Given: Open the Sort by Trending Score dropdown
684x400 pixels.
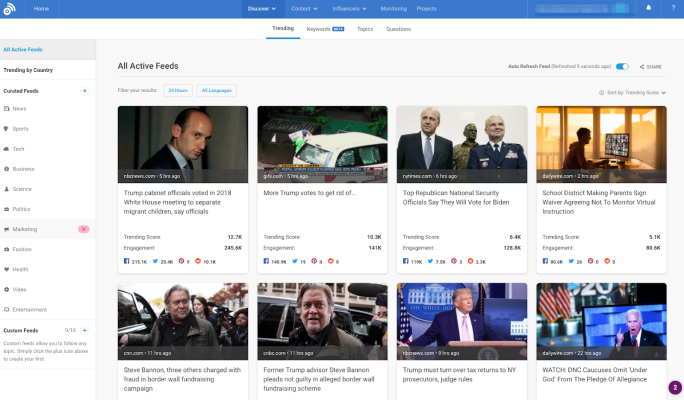Looking at the screenshot, I should (x=635, y=92).
